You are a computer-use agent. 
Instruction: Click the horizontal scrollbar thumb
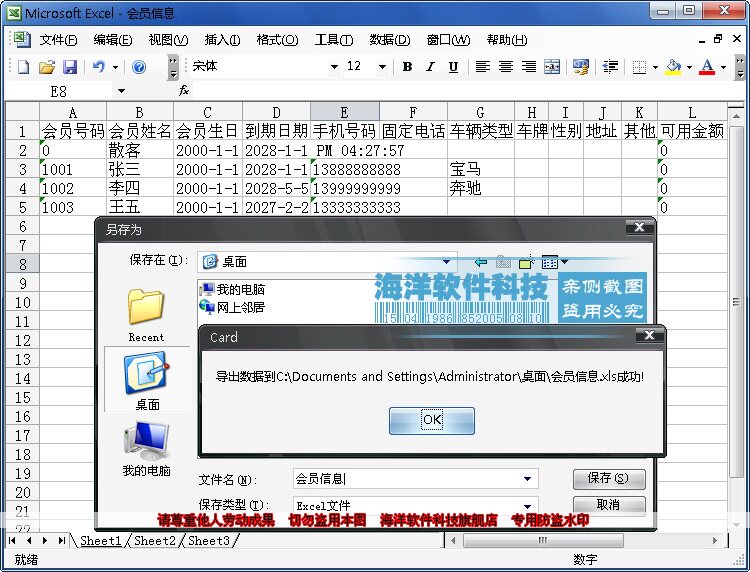(543, 540)
